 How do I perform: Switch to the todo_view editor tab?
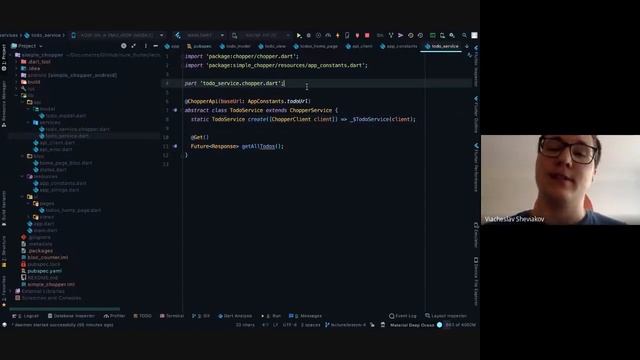coord(272,47)
